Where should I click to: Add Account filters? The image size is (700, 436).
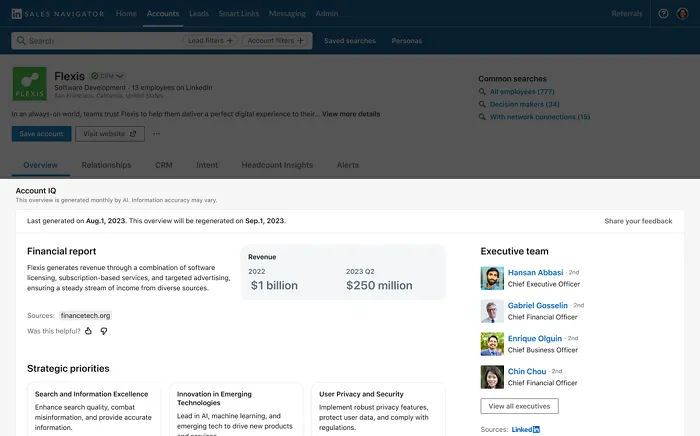pos(275,41)
